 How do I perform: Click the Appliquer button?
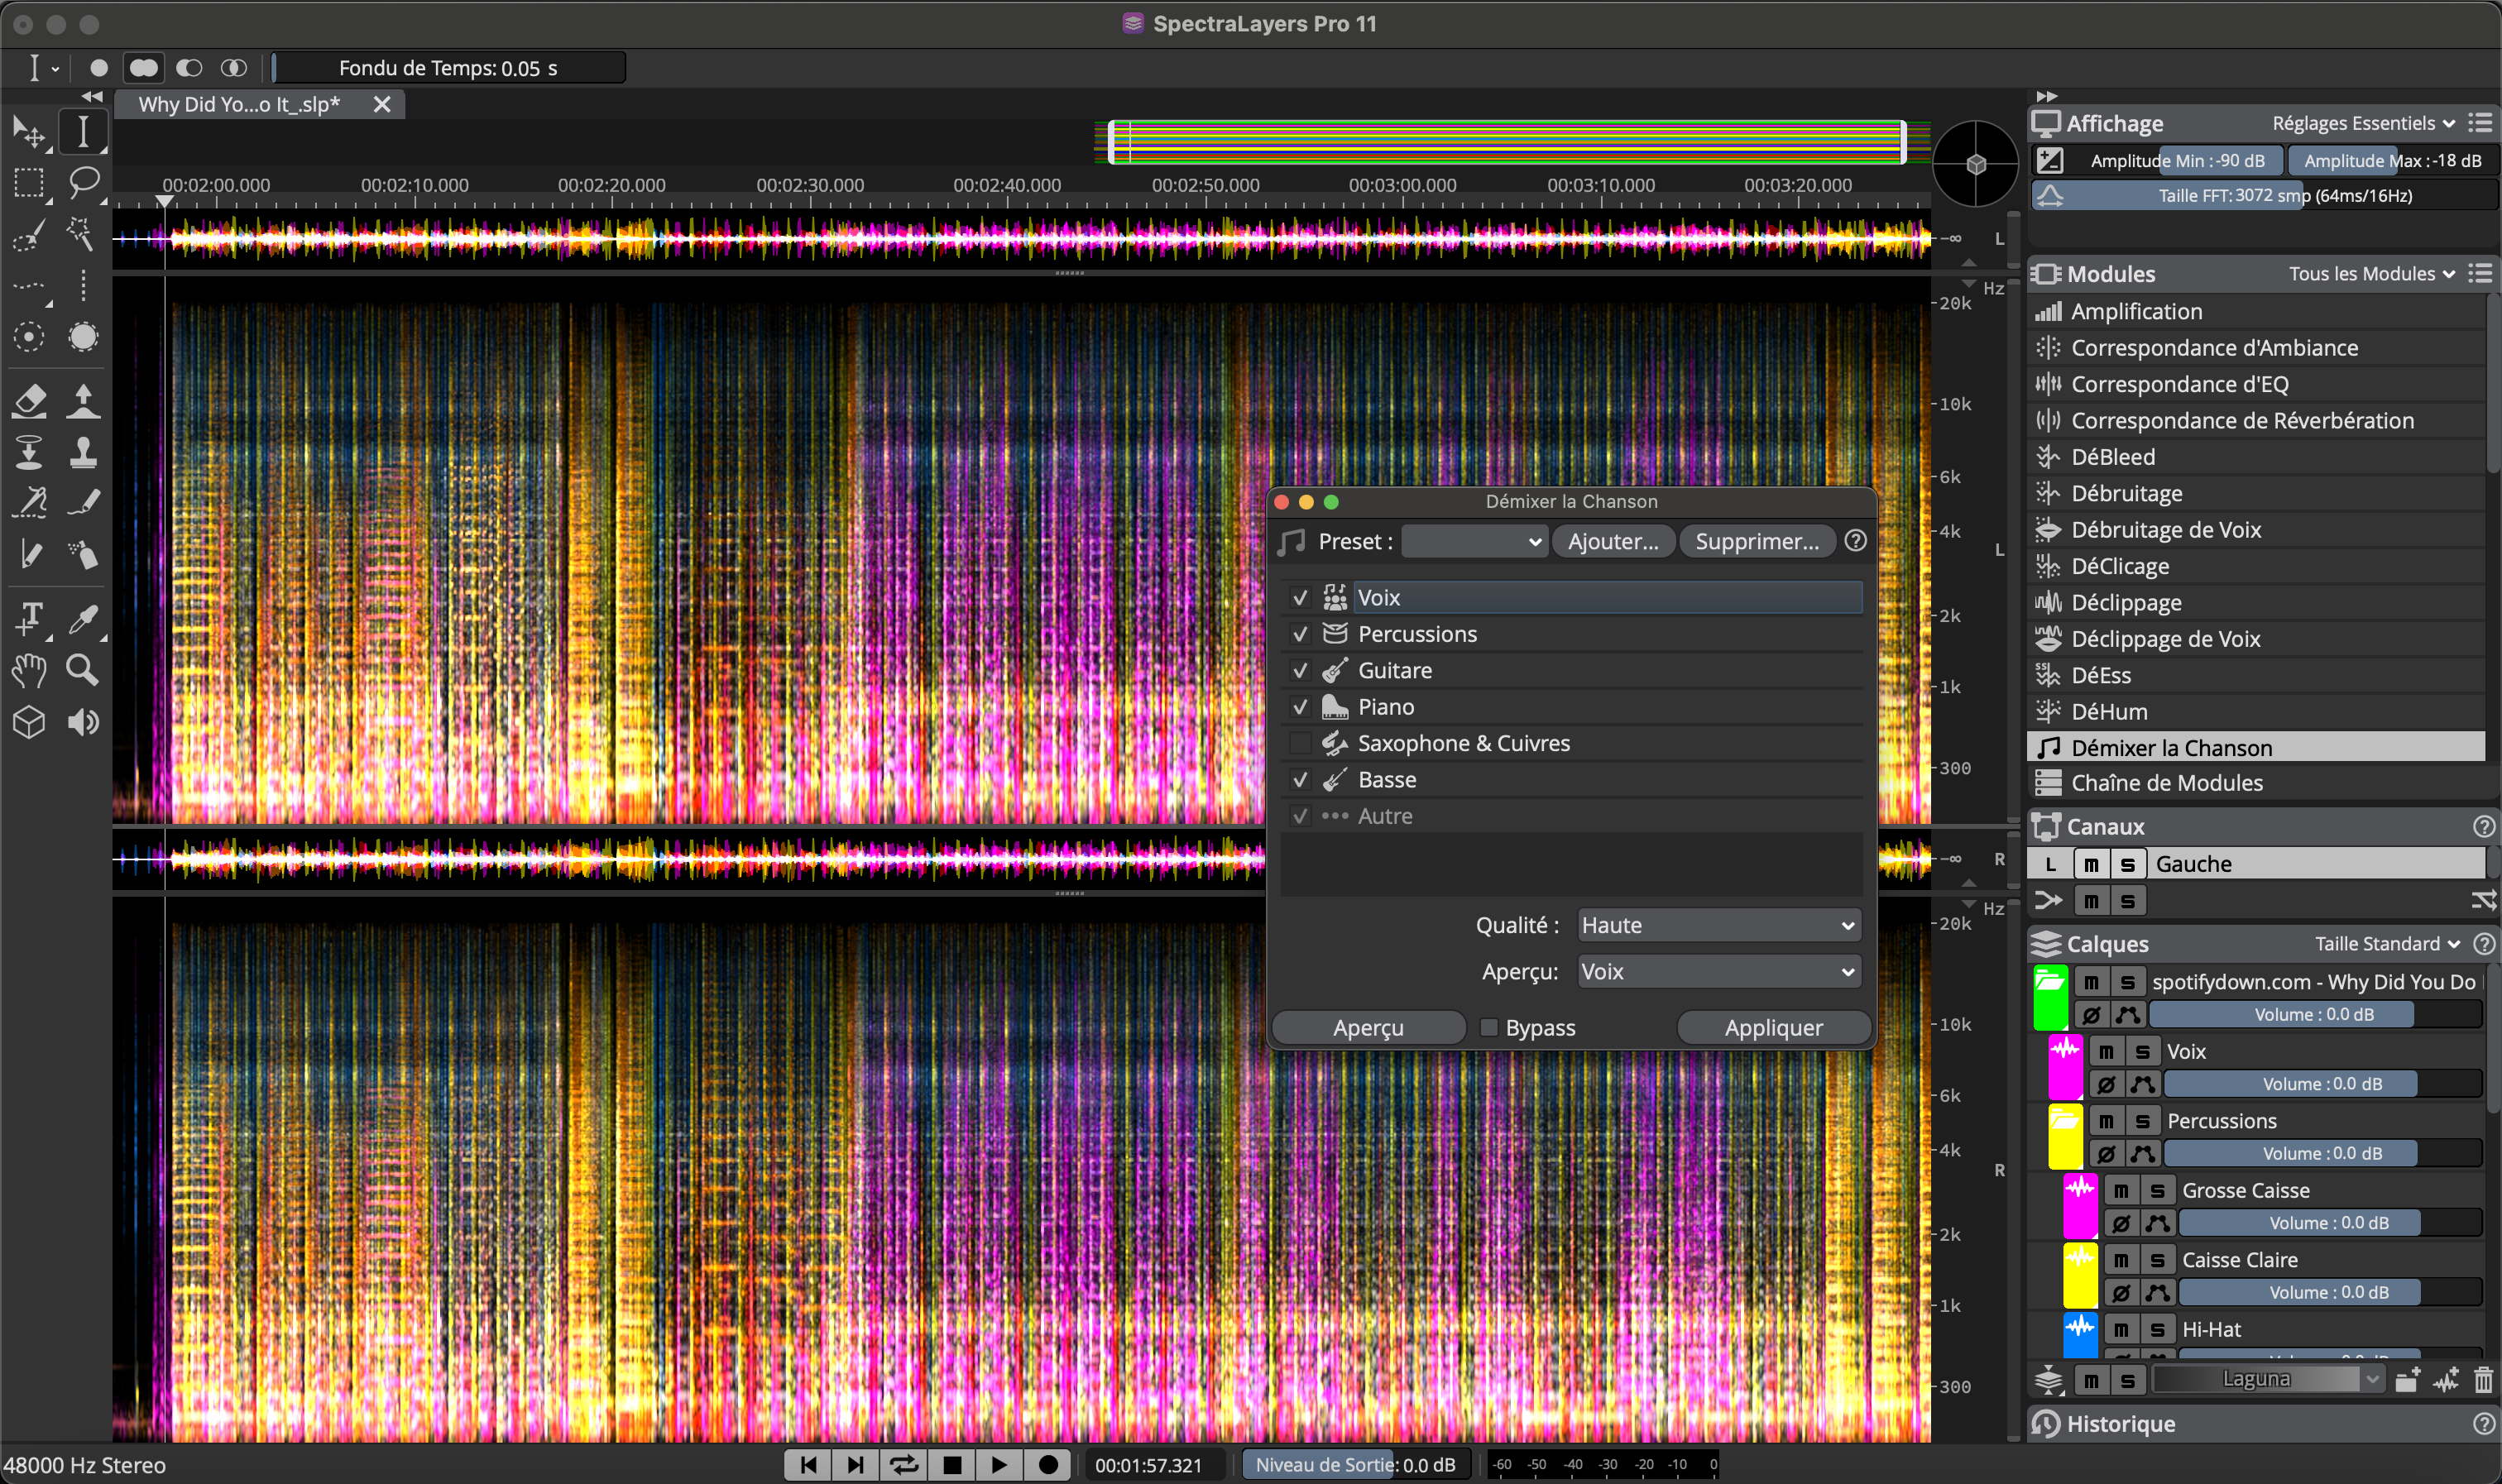(1772, 1028)
